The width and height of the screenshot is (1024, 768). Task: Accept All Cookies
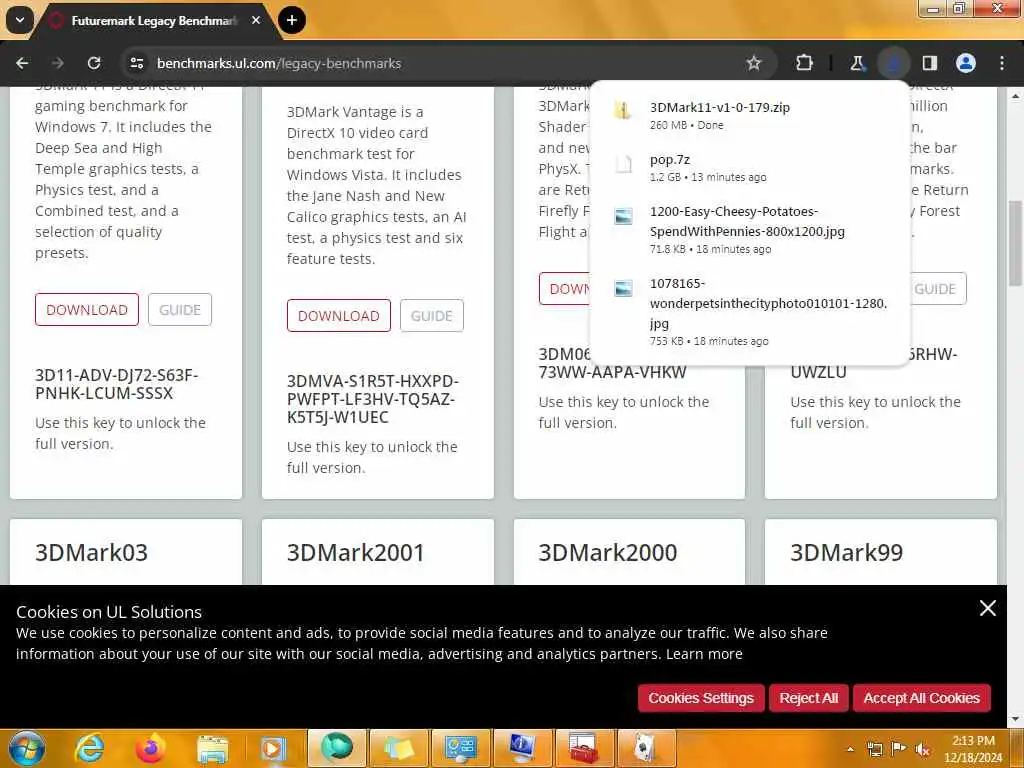tap(921, 698)
